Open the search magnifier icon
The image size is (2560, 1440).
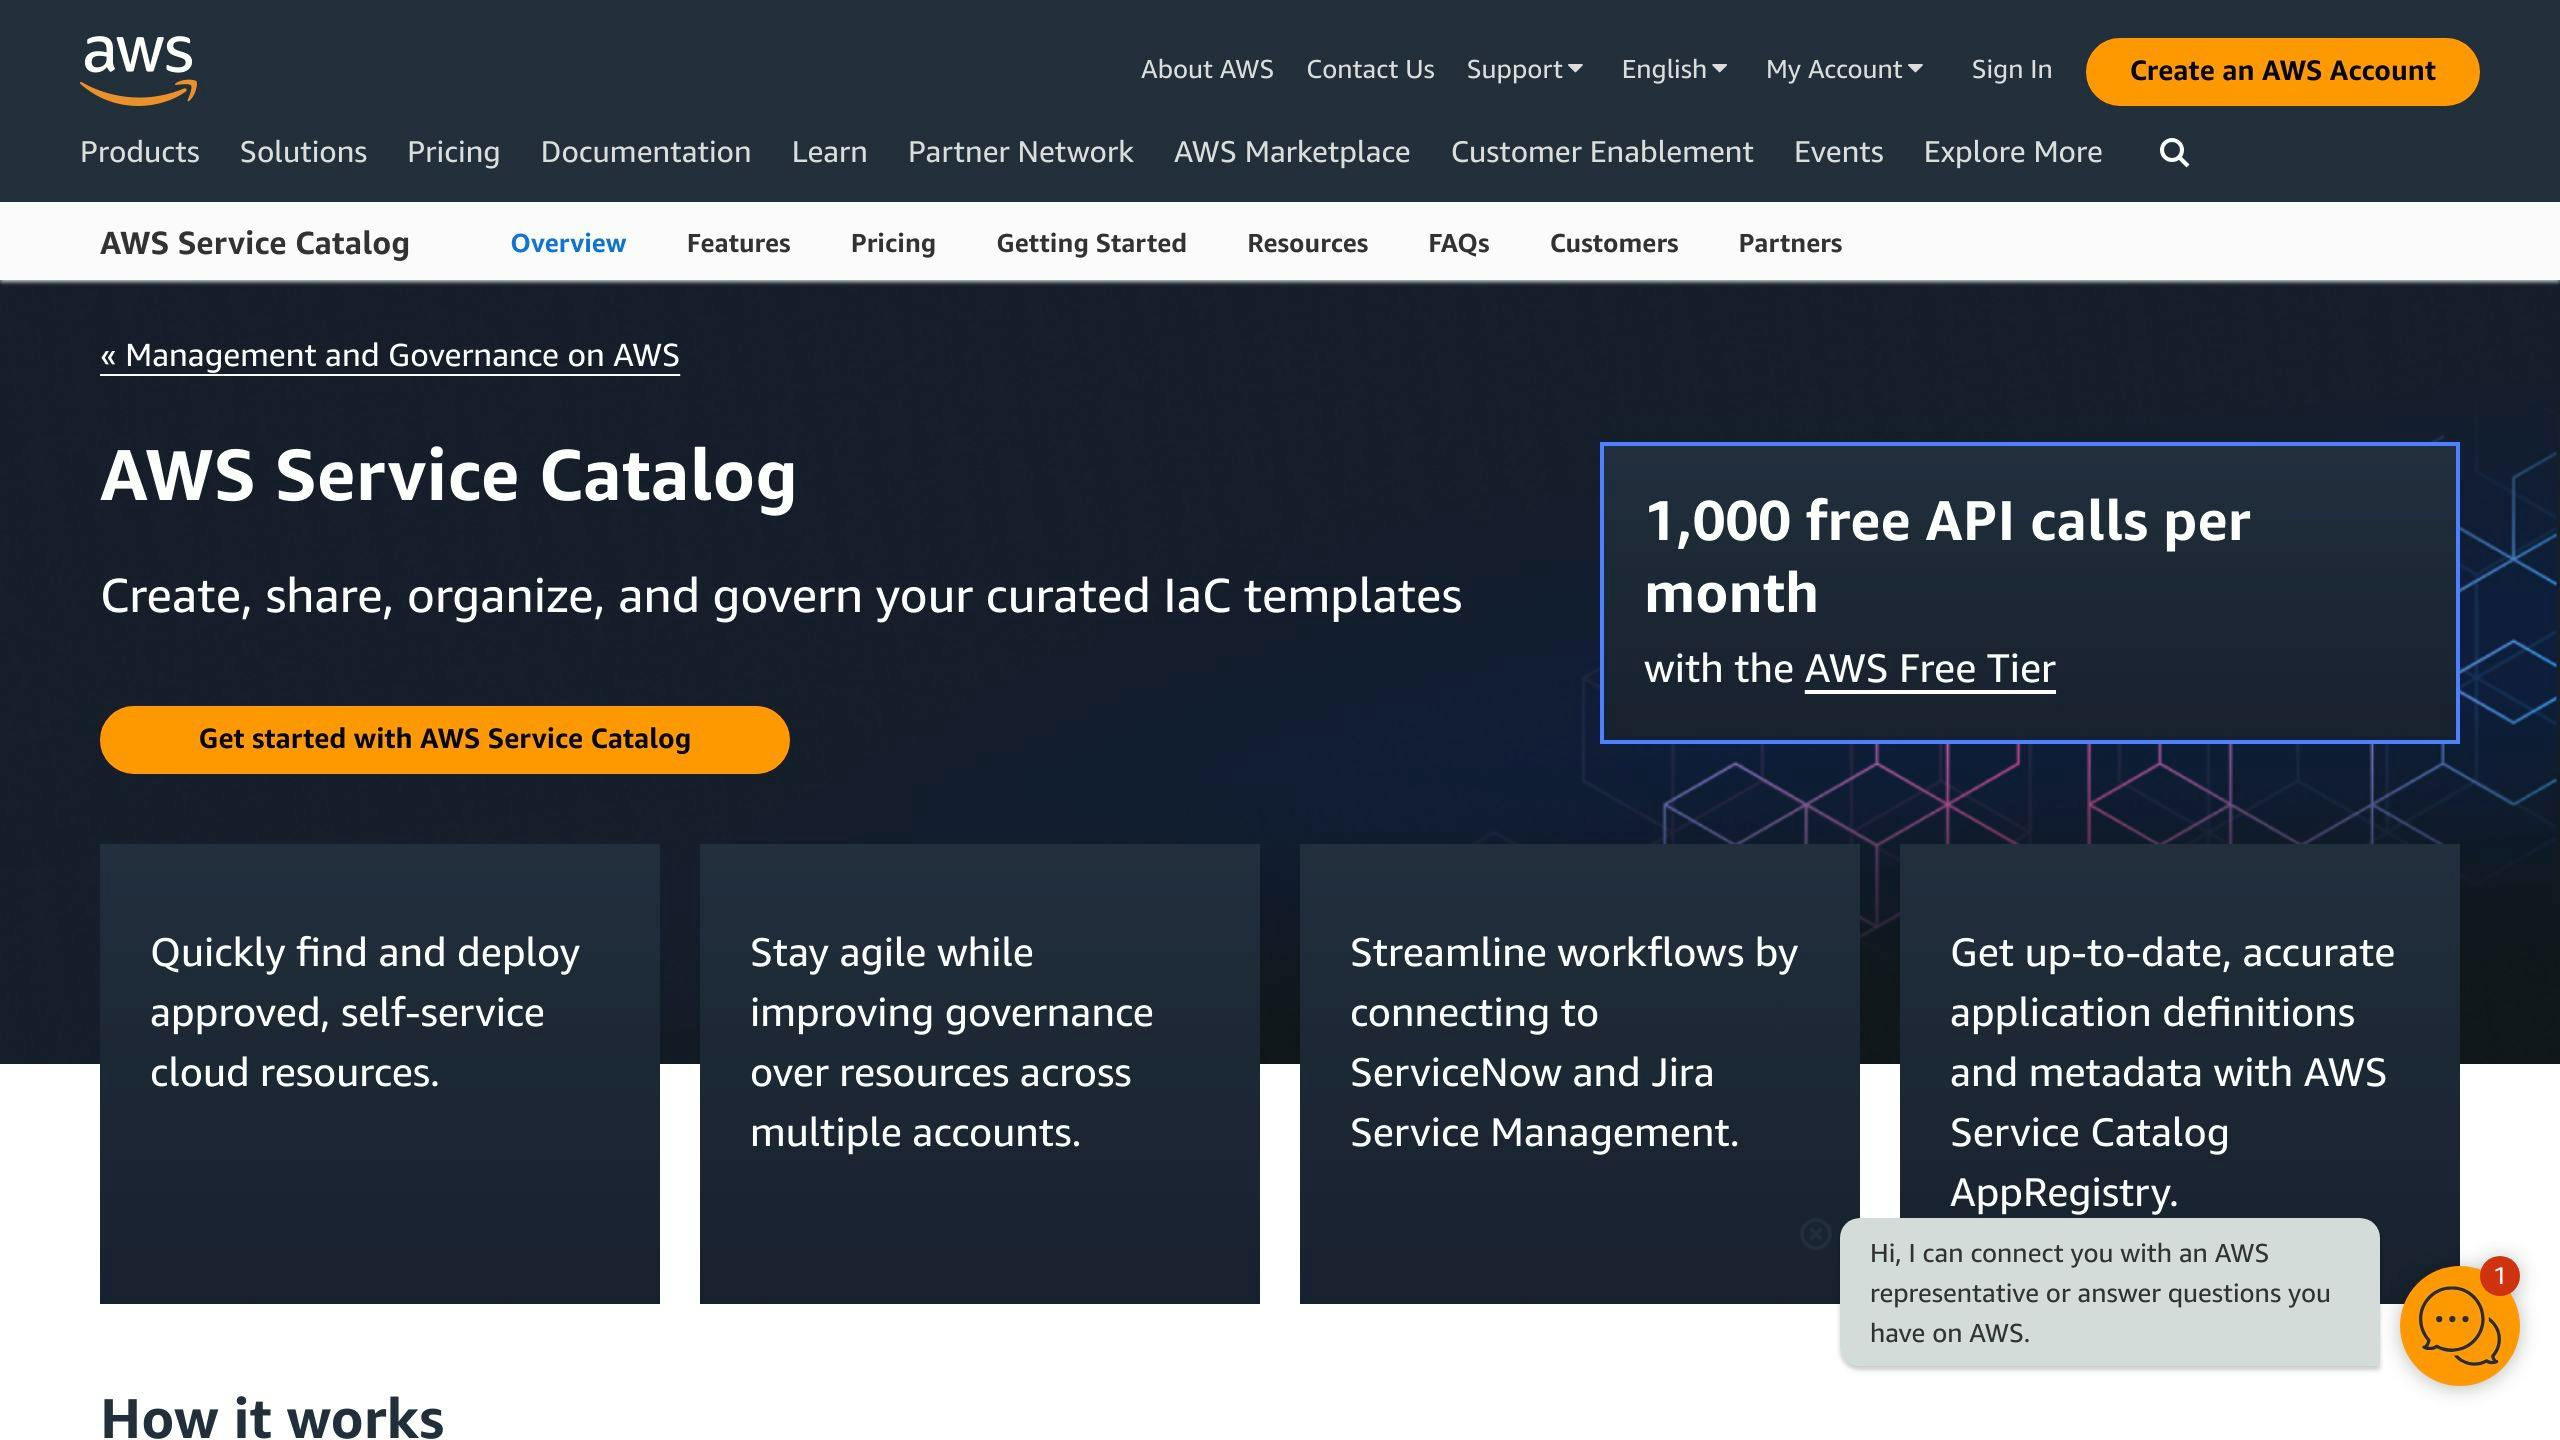tap(2174, 153)
